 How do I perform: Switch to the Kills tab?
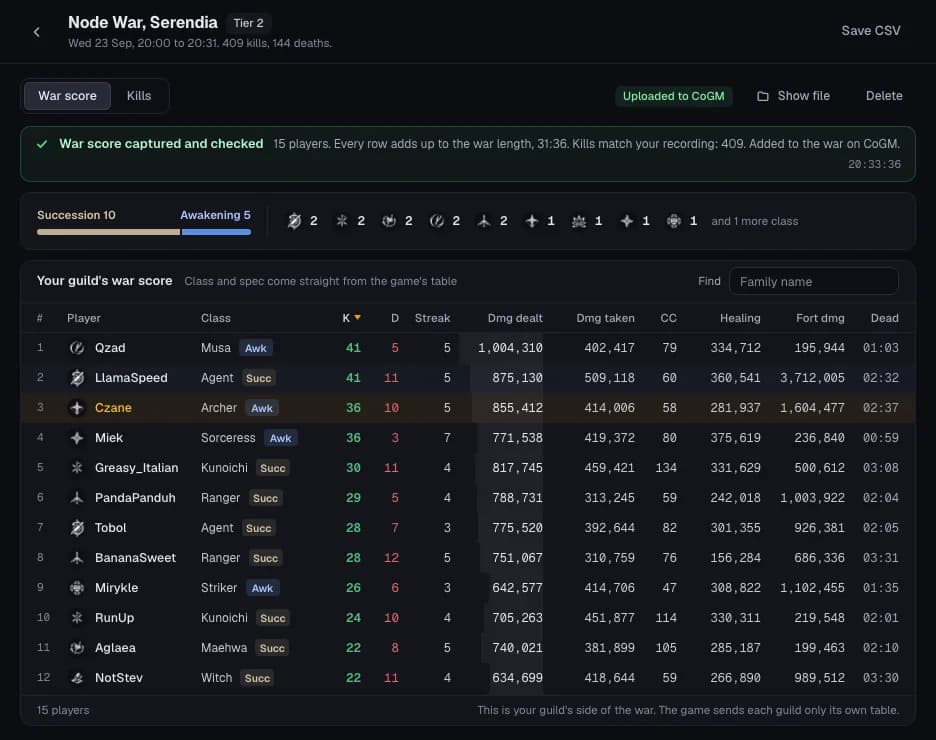click(x=139, y=96)
